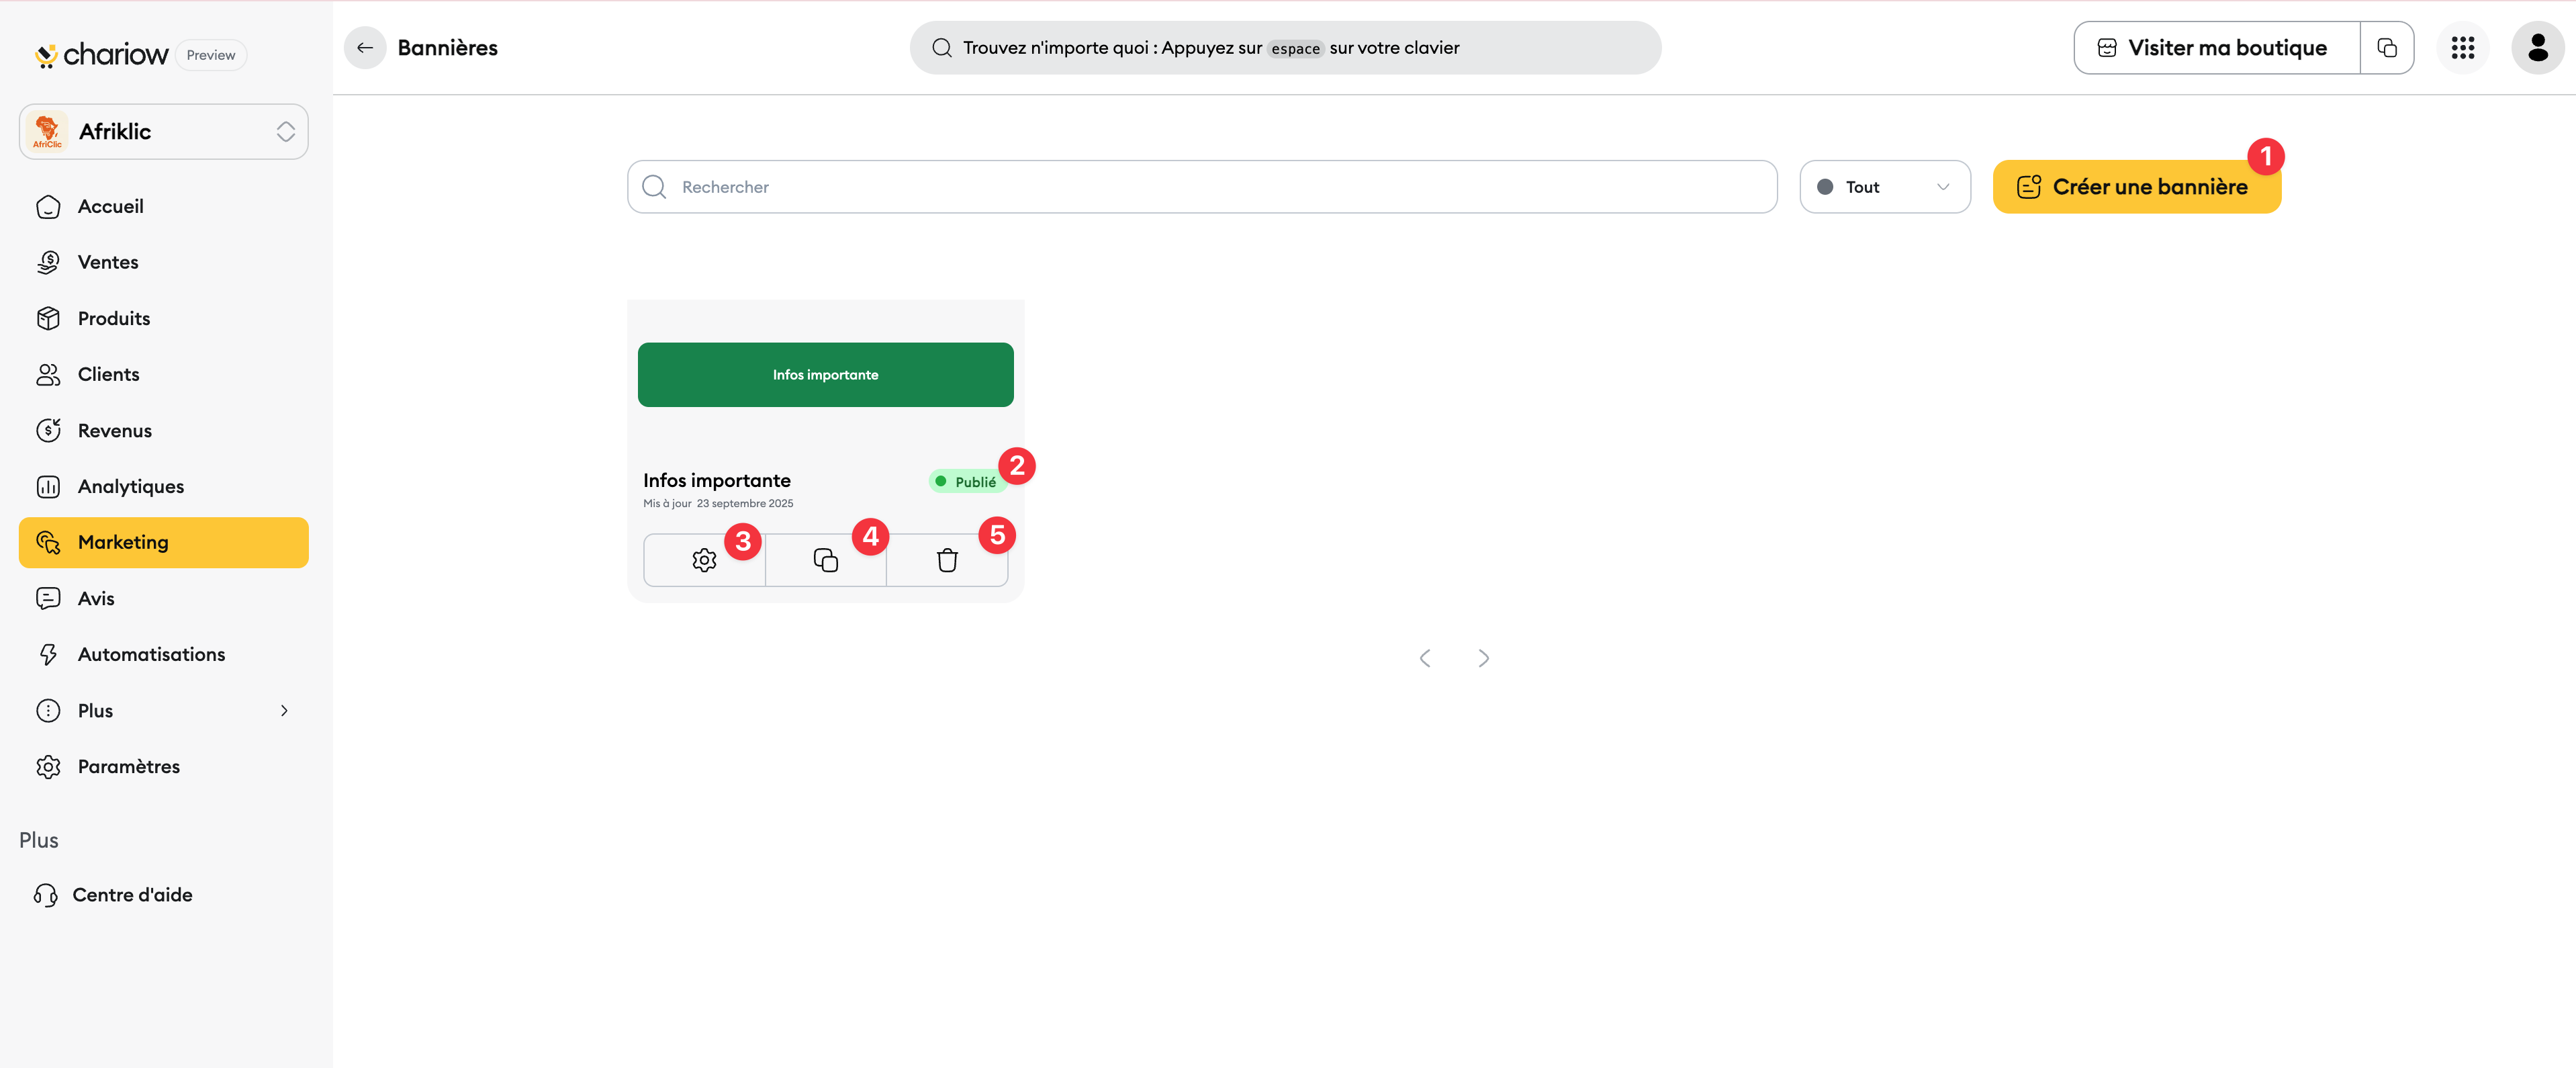2576x1068 pixels.
Task: Go to Accueil in the sidebar
Action: [x=164, y=206]
